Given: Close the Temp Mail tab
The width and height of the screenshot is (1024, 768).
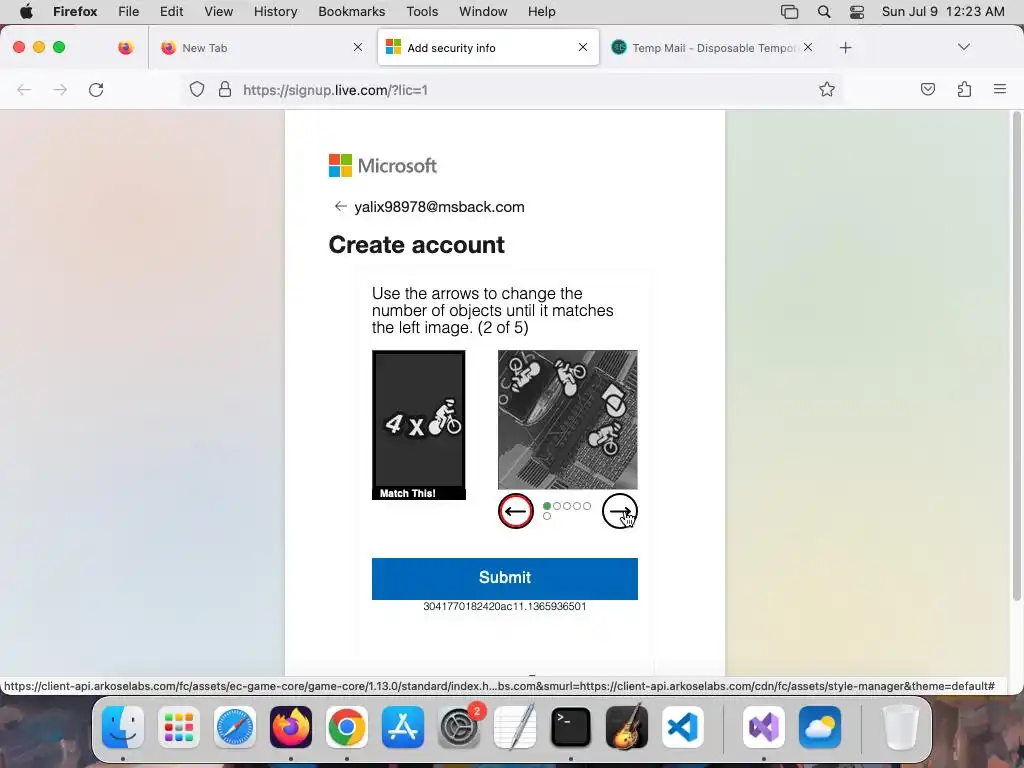Looking at the screenshot, I should point(808,47).
